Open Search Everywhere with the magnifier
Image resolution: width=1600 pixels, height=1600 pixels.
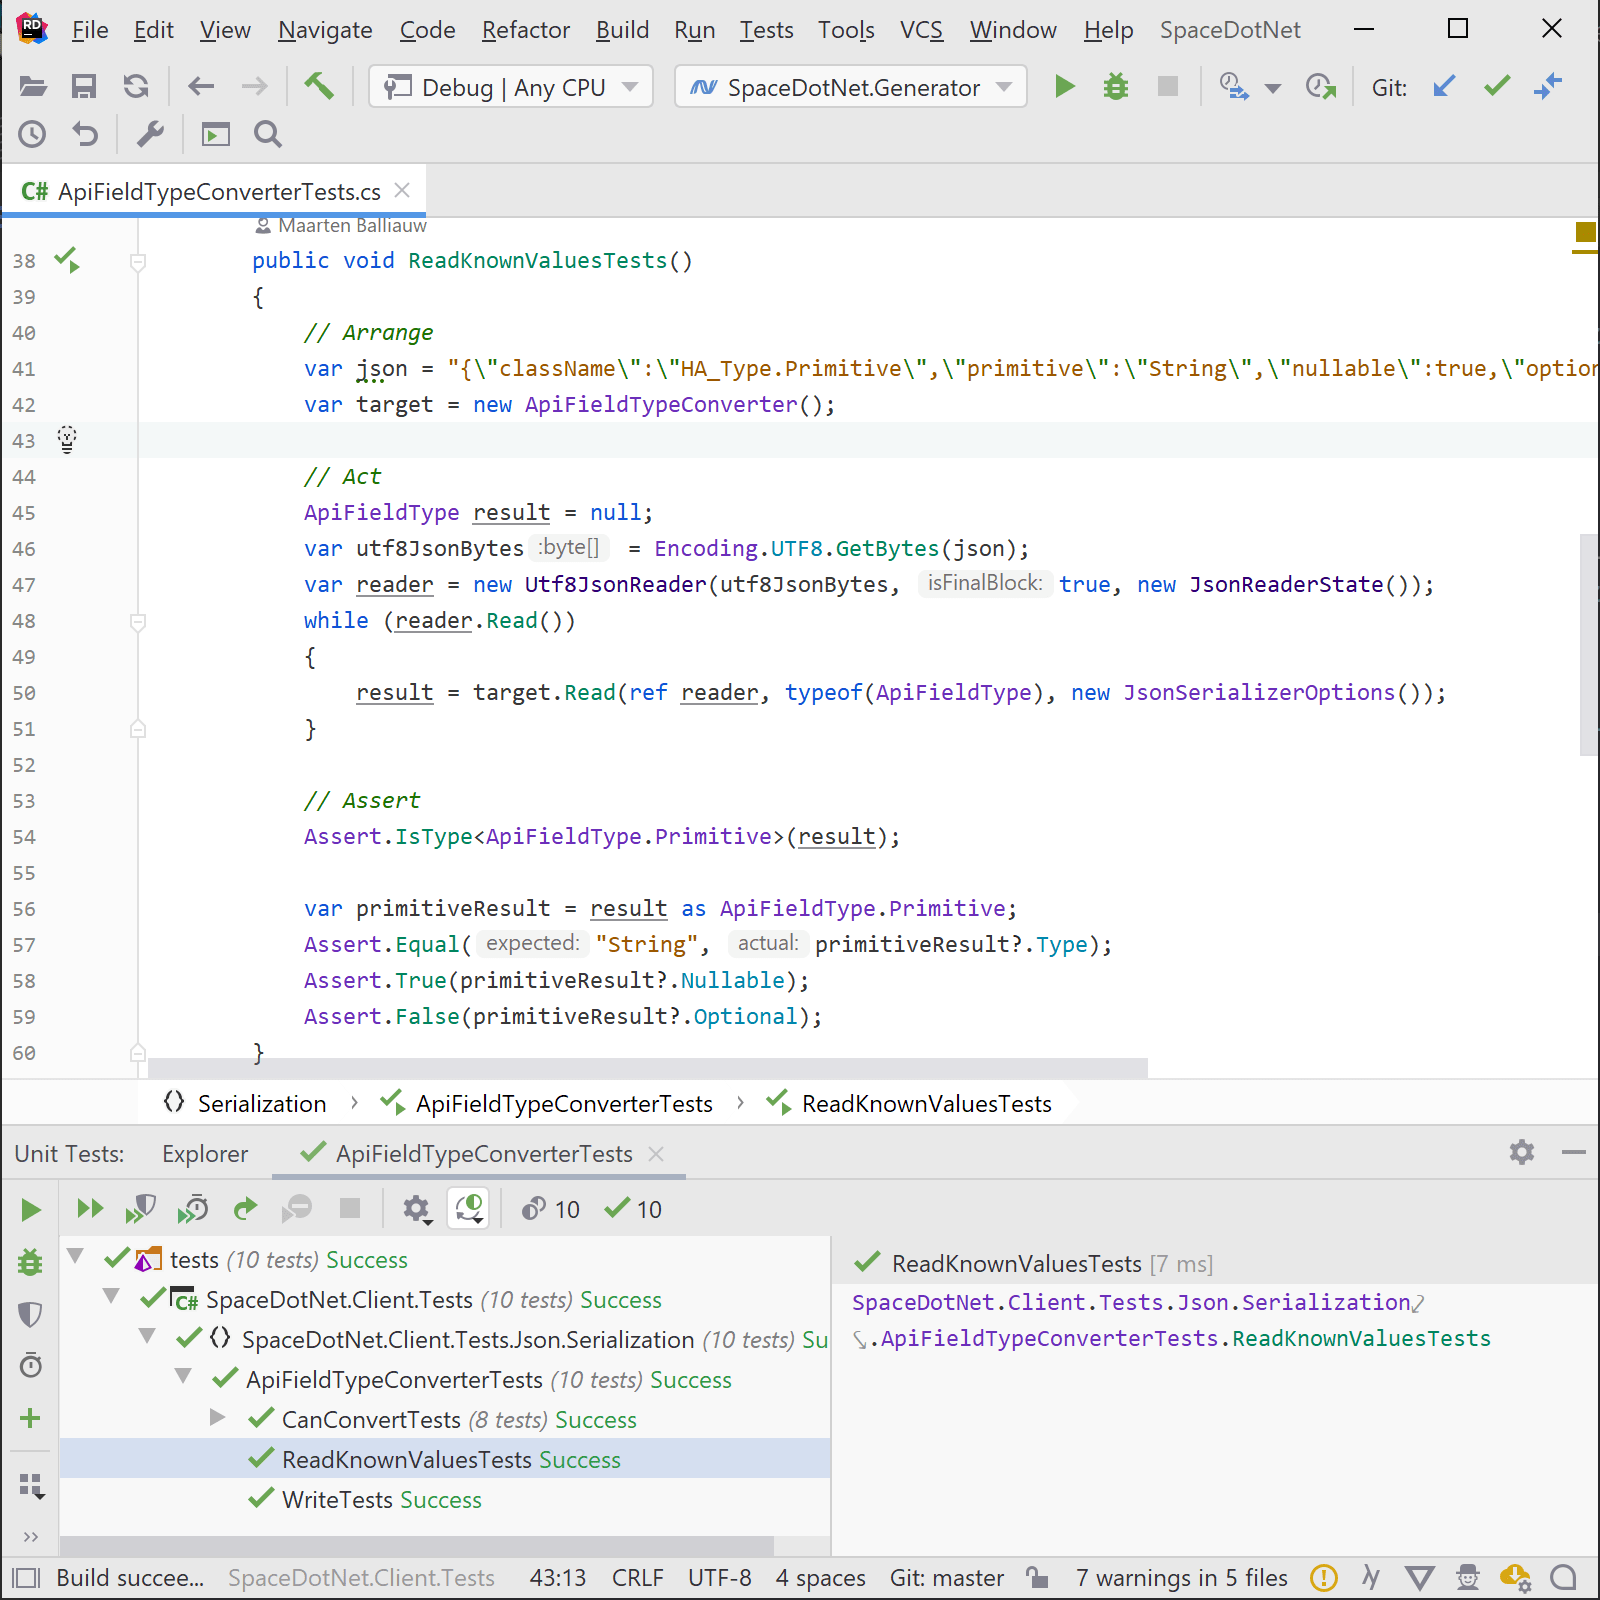coord(267,133)
